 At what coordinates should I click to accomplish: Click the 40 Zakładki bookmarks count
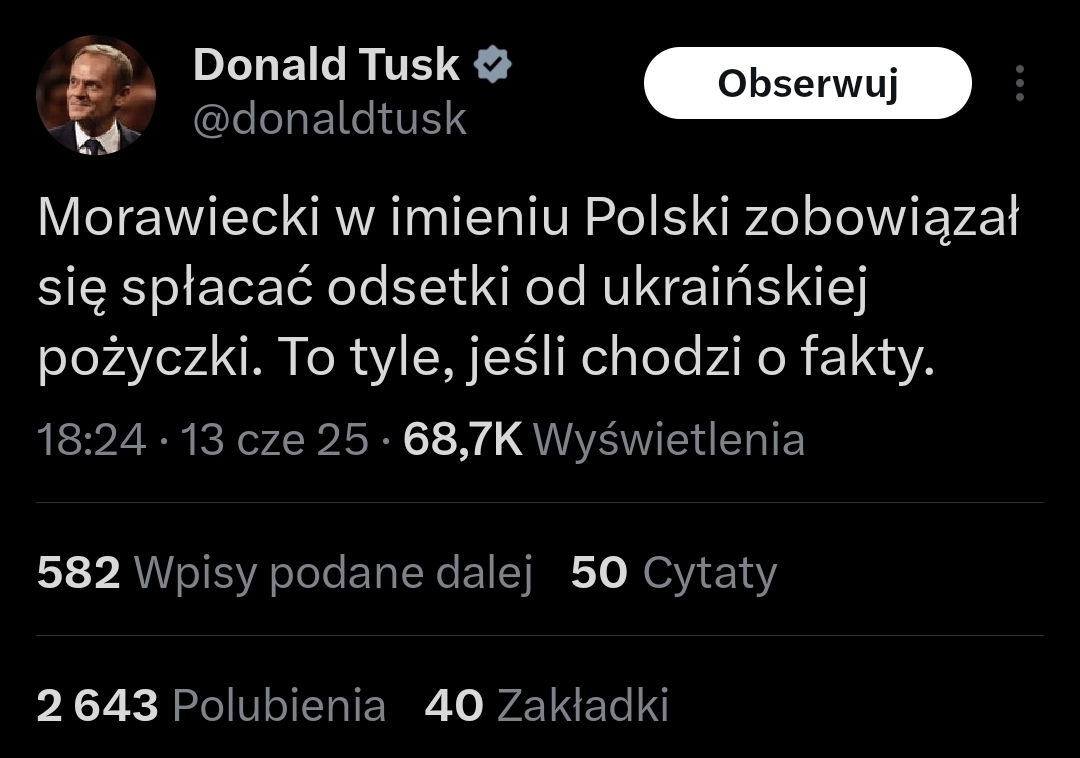(546, 706)
